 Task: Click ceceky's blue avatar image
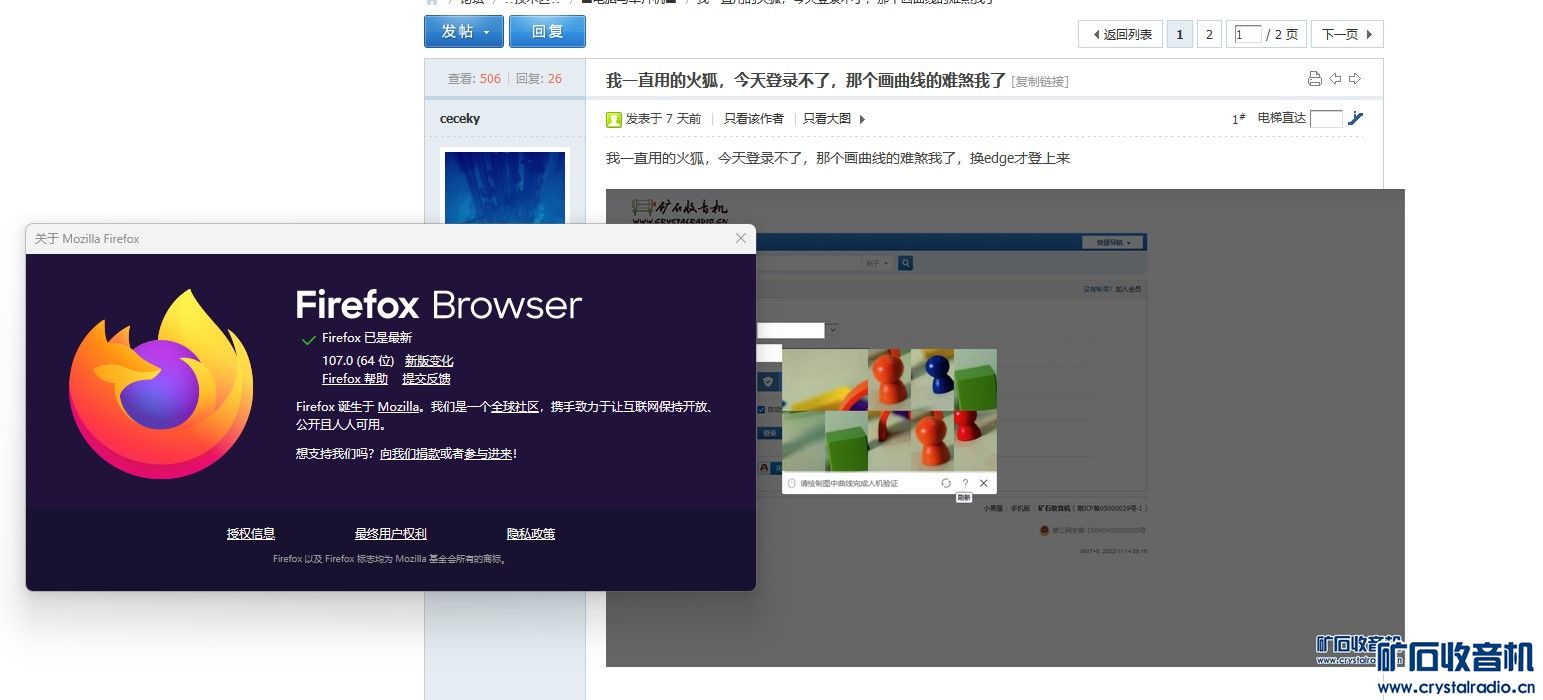(x=504, y=187)
